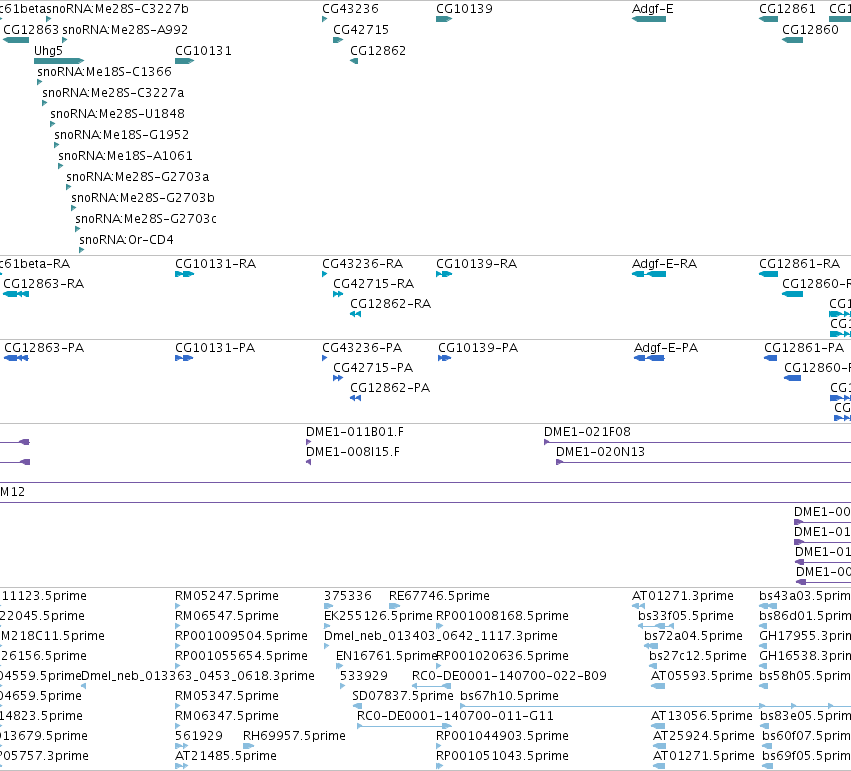This screenshot has width=851, height=771.
Task: Click the CG10131 gene label
Action: (203, 51)
